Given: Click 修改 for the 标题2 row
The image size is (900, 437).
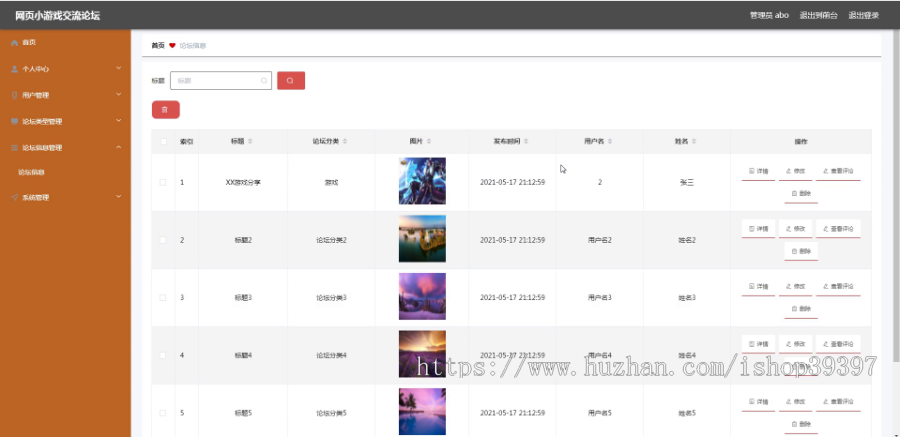Looking at the screenshot, I should [796, 229].
